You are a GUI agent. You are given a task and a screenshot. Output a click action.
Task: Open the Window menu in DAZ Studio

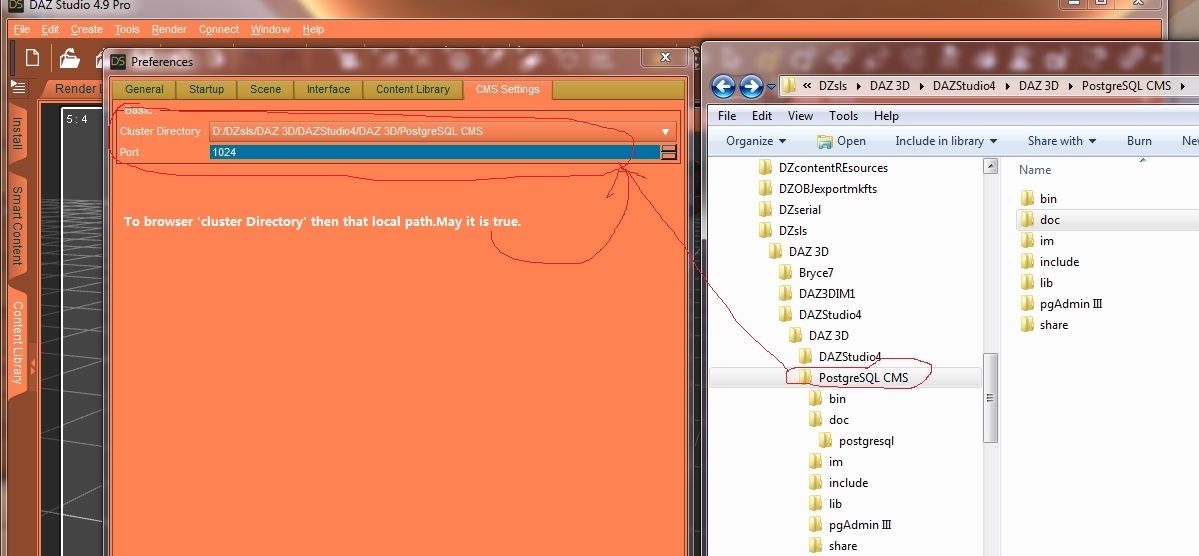(270, 29)
